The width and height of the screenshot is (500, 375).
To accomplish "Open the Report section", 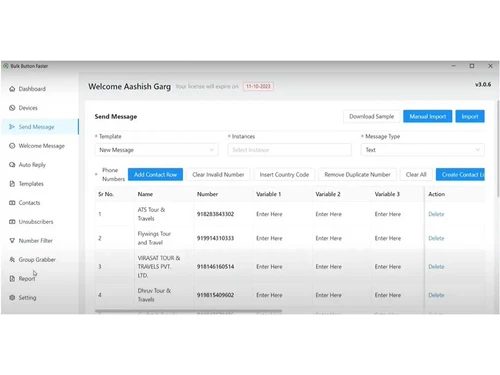I will point(27,279).
